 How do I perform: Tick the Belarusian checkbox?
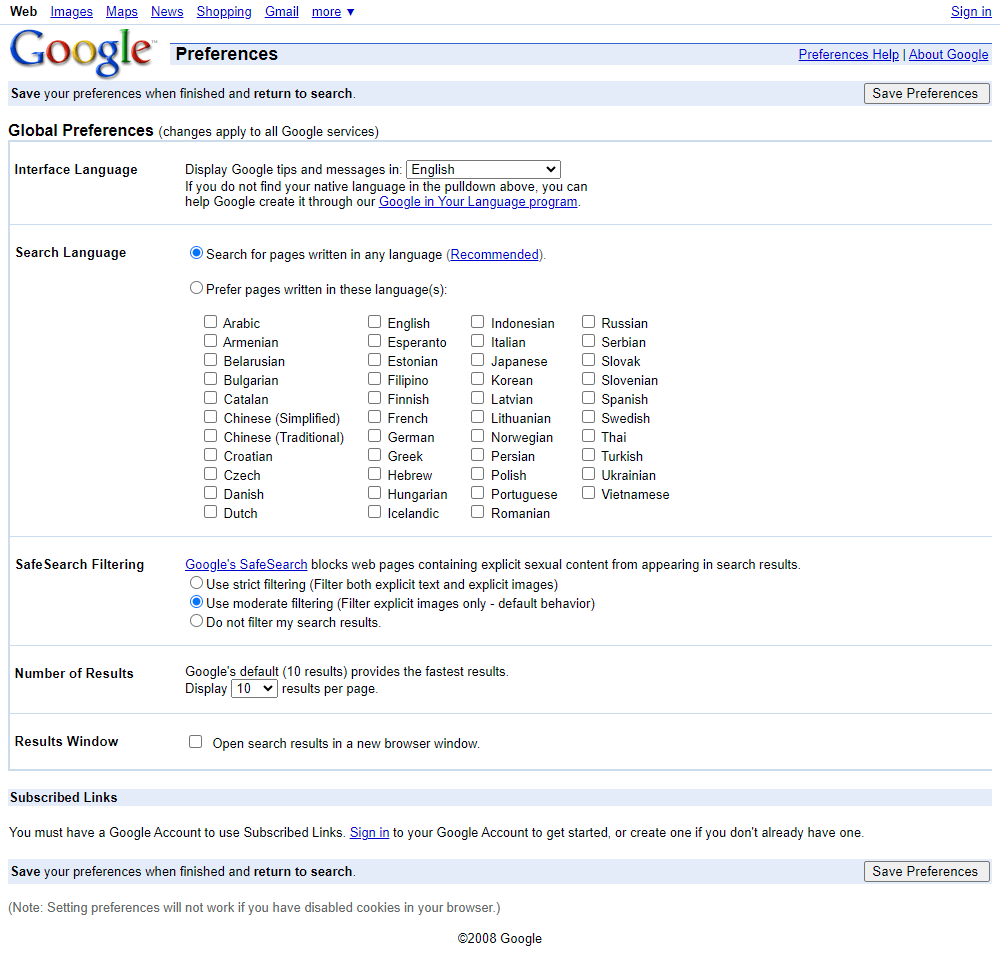[x=210, y=360]
